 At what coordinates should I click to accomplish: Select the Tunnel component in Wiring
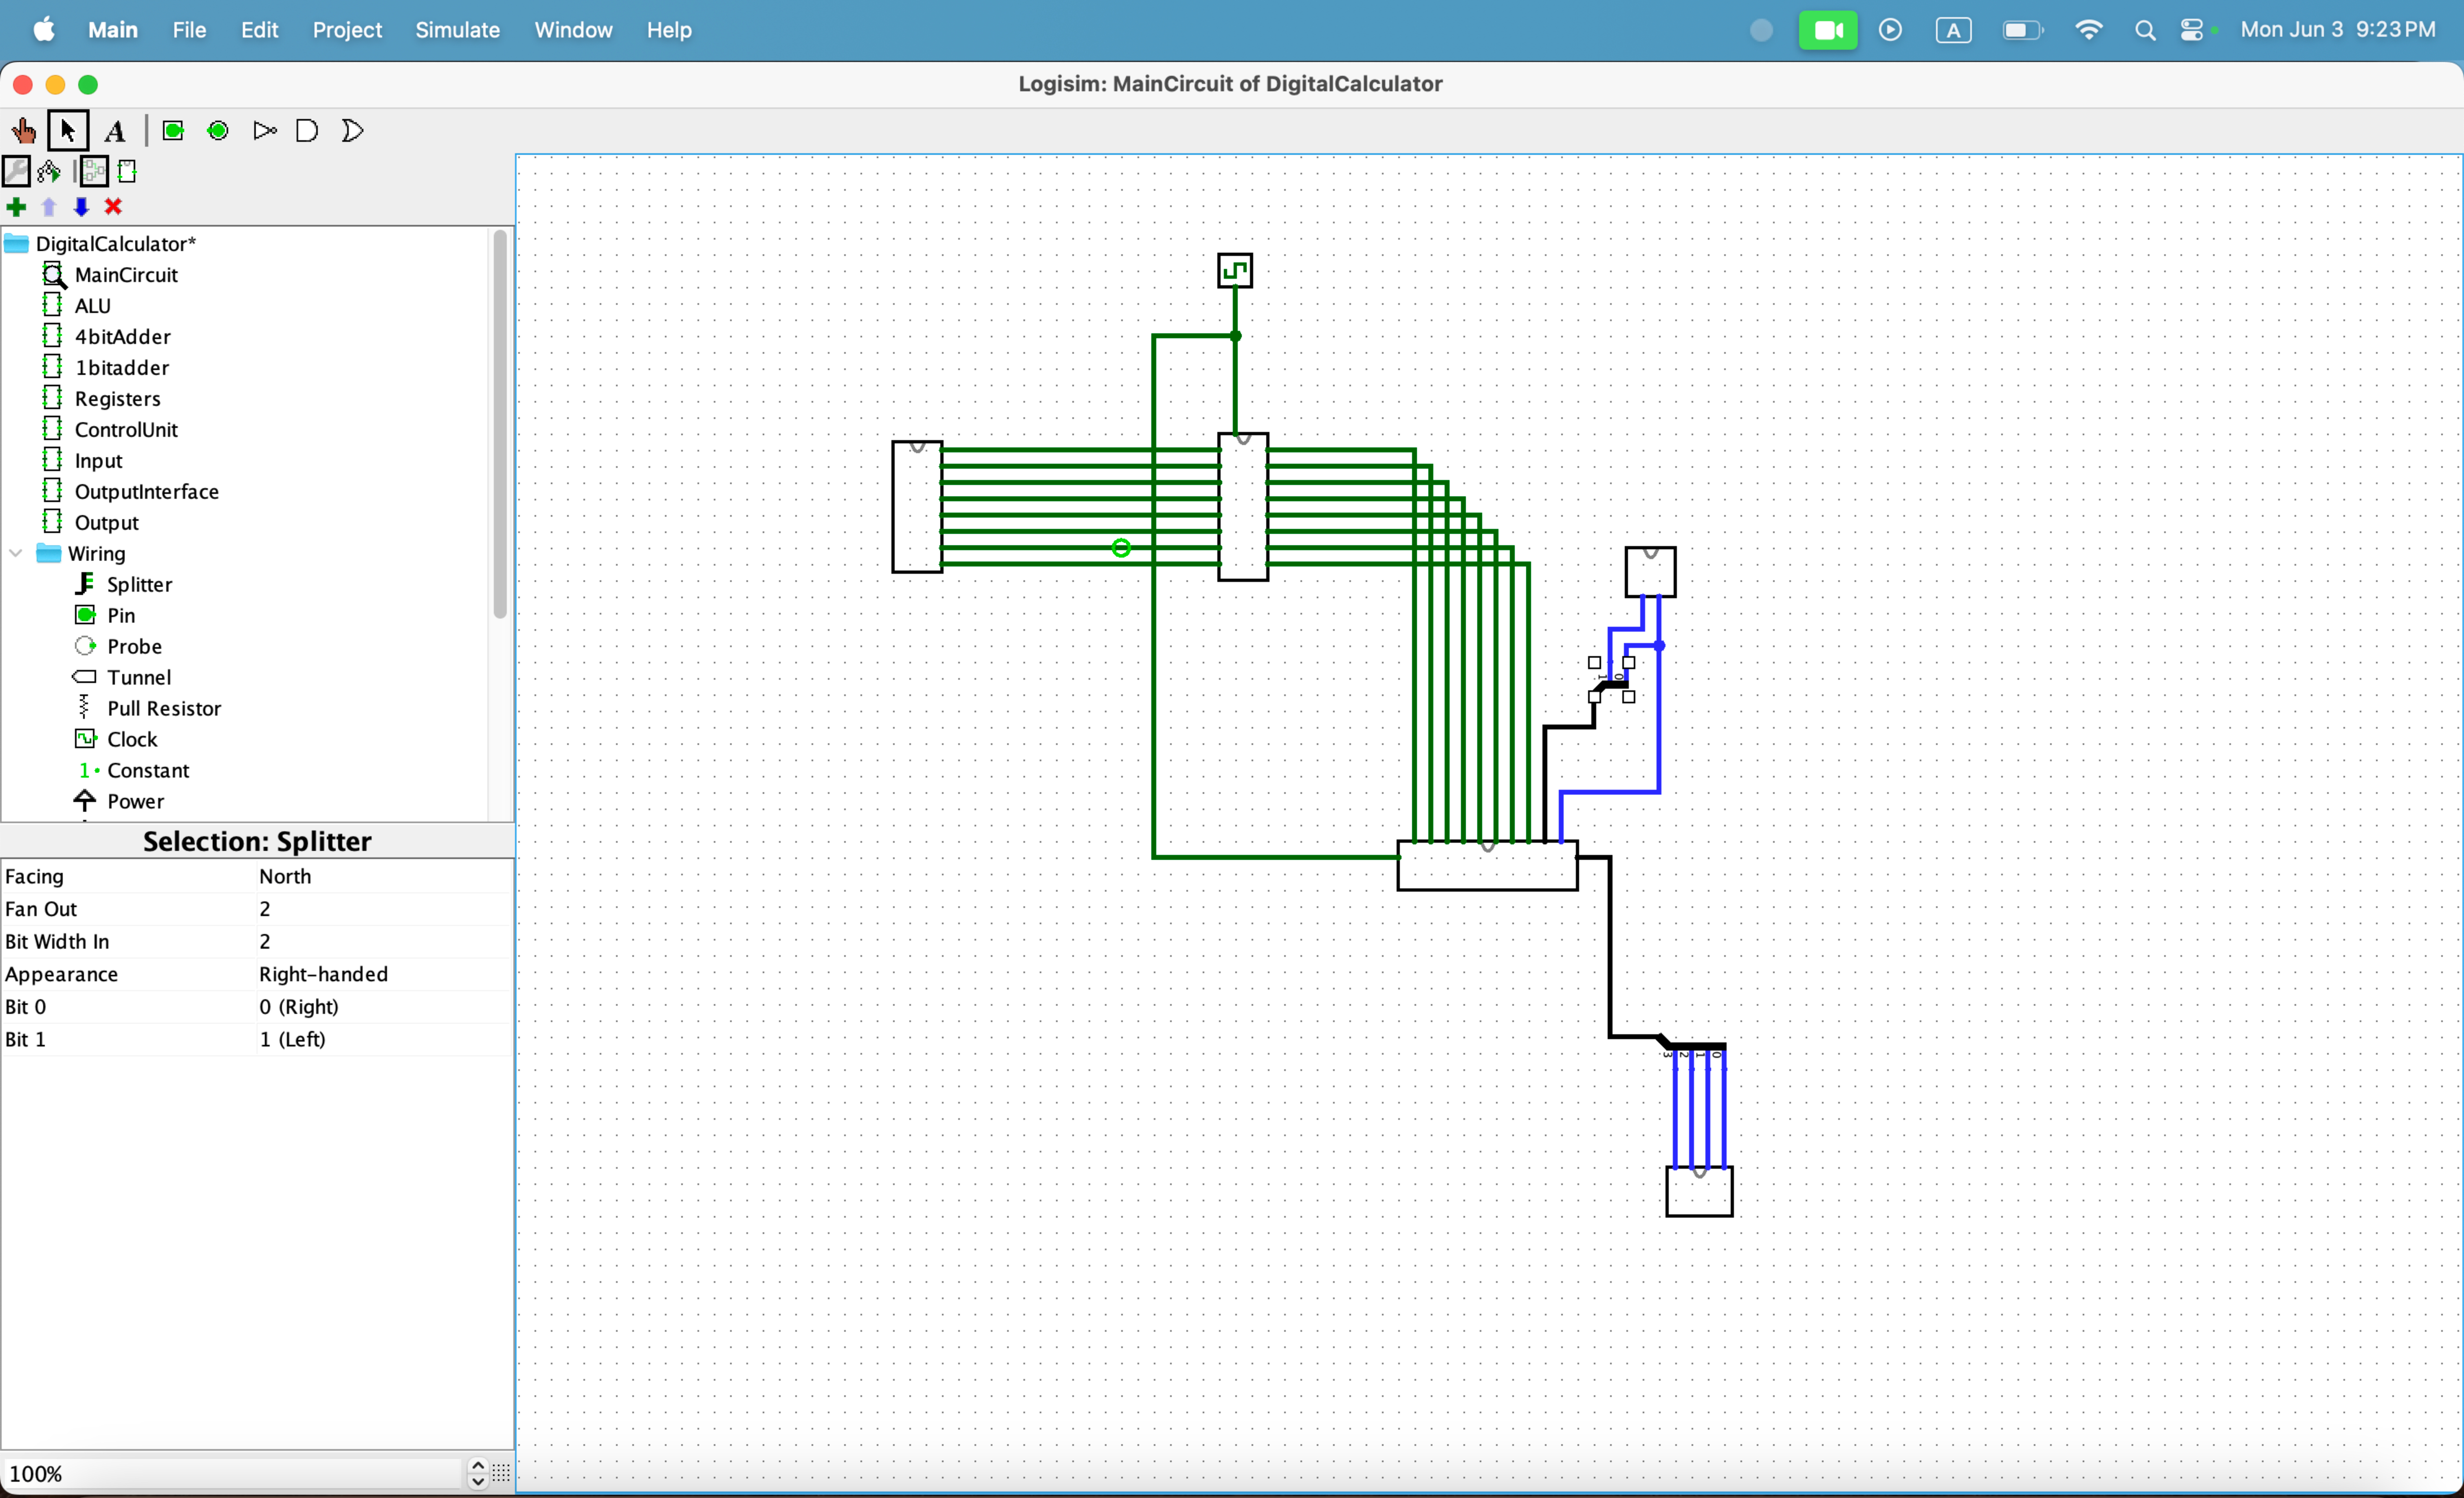[138, 677]
